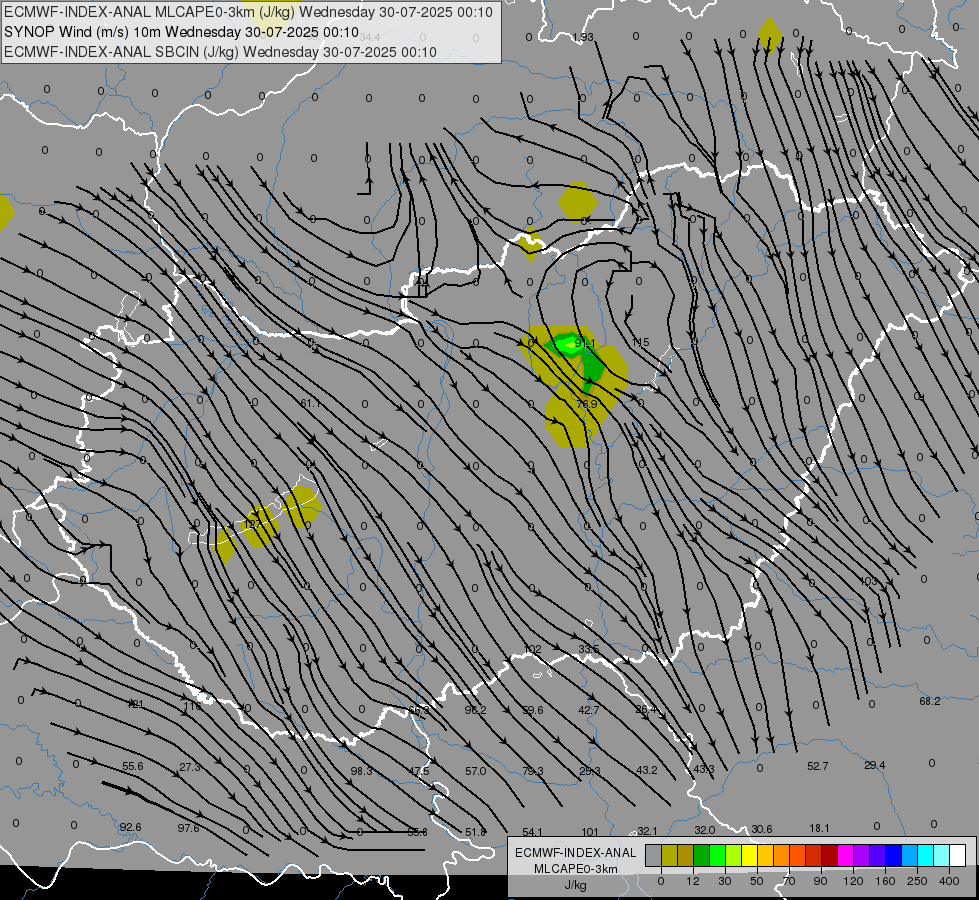Image resolution: width=979 pixels, height=900 pixels.
Task: Click the map value '51.8'
Action: coord(476,833)
